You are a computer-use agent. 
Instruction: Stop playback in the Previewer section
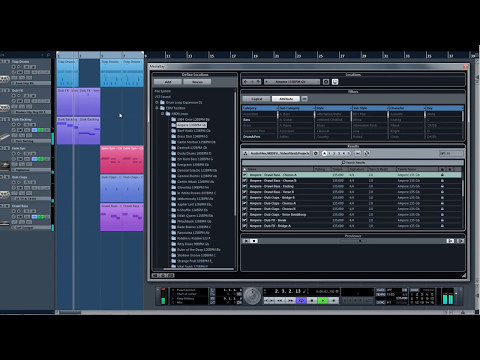pos(254,241)
